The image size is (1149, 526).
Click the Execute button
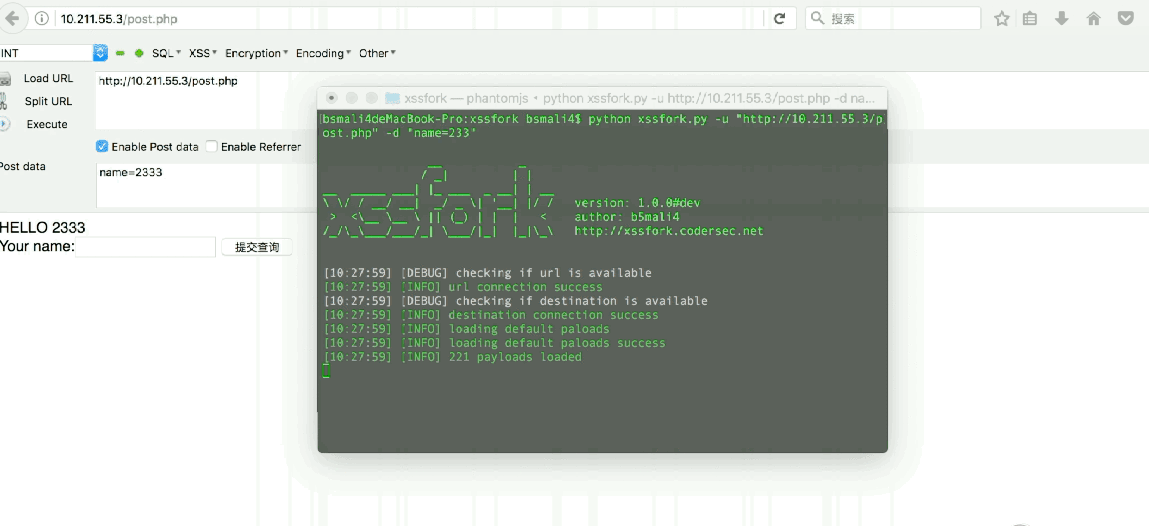(47, 125)
